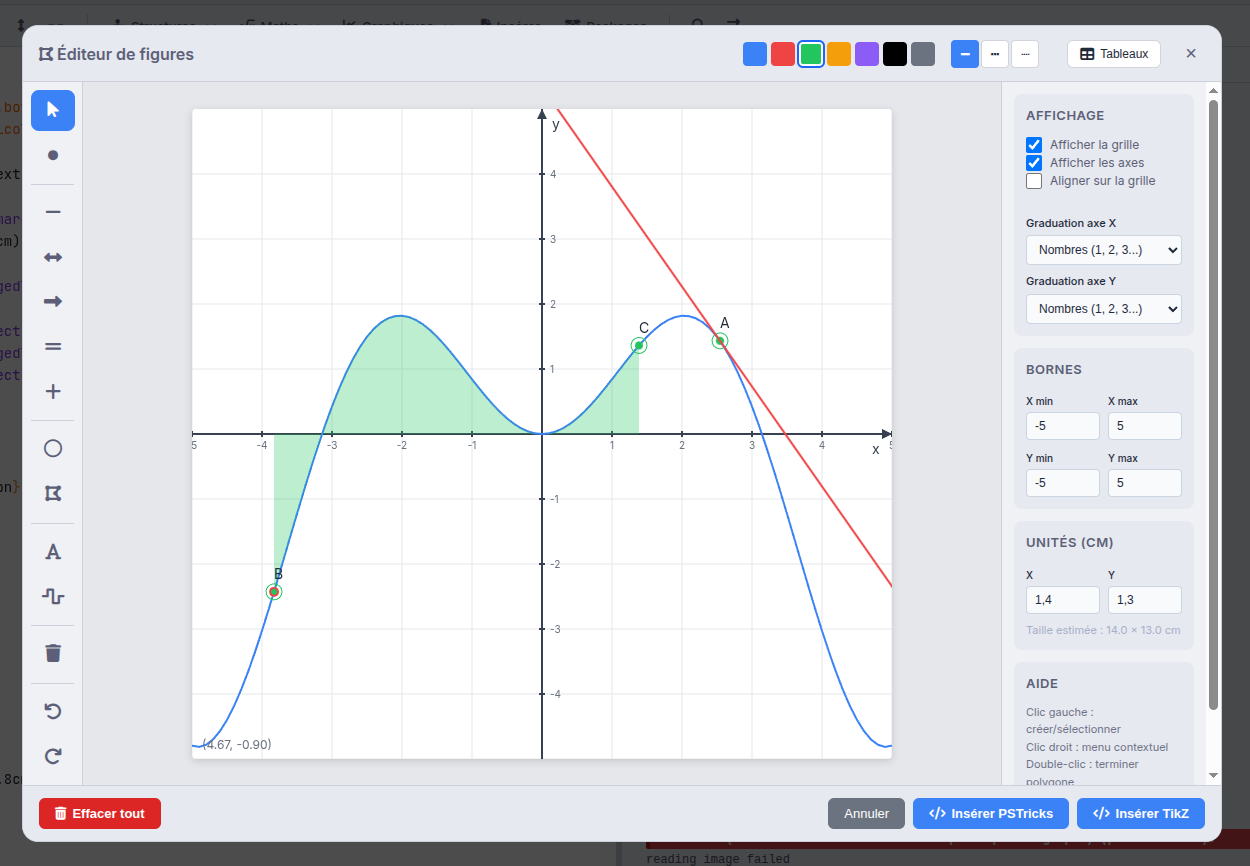1250x866 pixels.
Task: Open the Tableaux panel
Action: [x=1113, y=53]
